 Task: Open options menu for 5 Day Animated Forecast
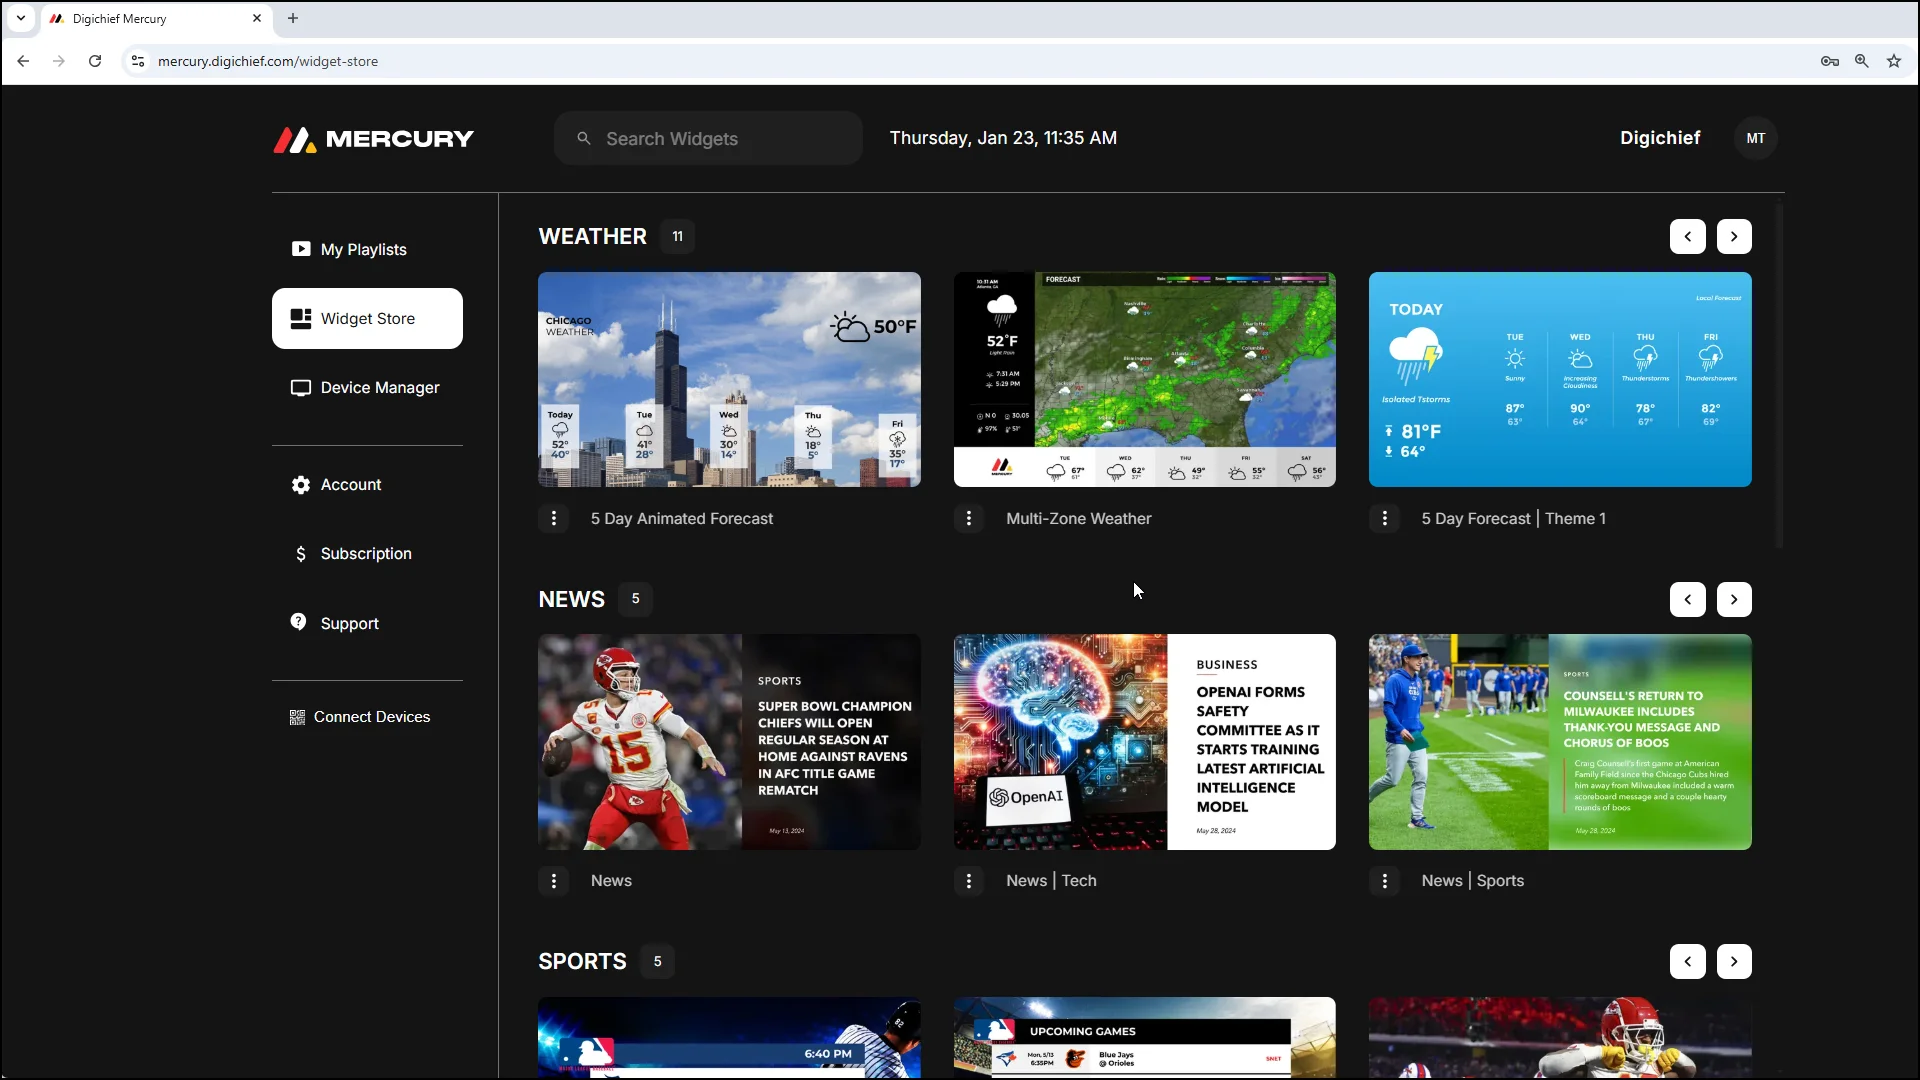coord(554,518)
